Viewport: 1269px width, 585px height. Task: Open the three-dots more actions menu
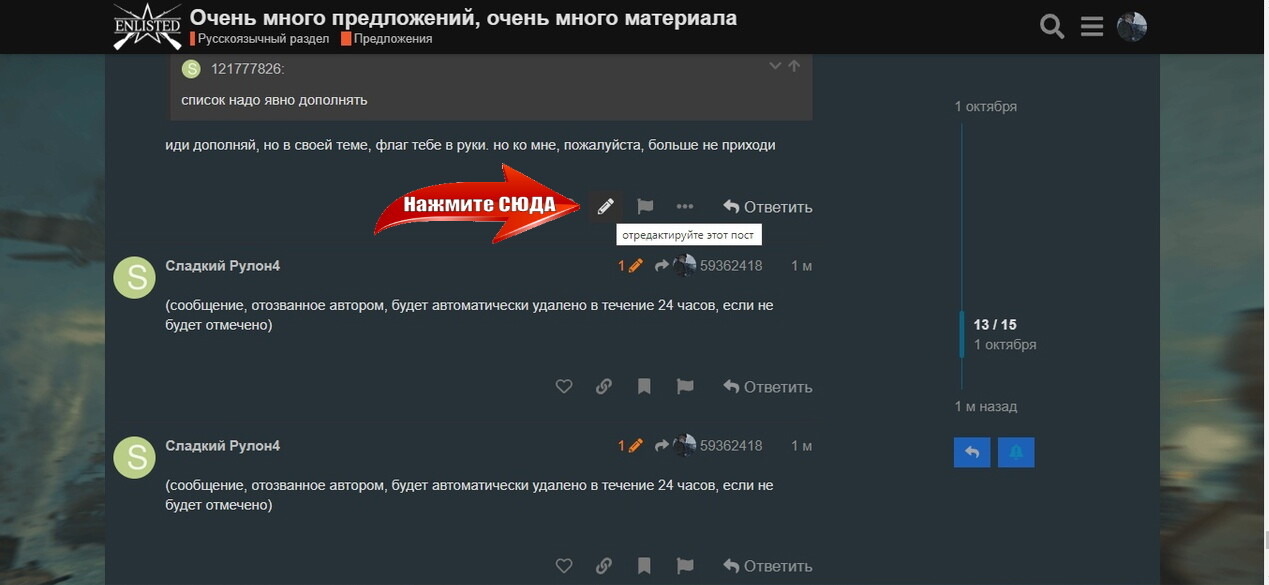(x=684, y=207)
